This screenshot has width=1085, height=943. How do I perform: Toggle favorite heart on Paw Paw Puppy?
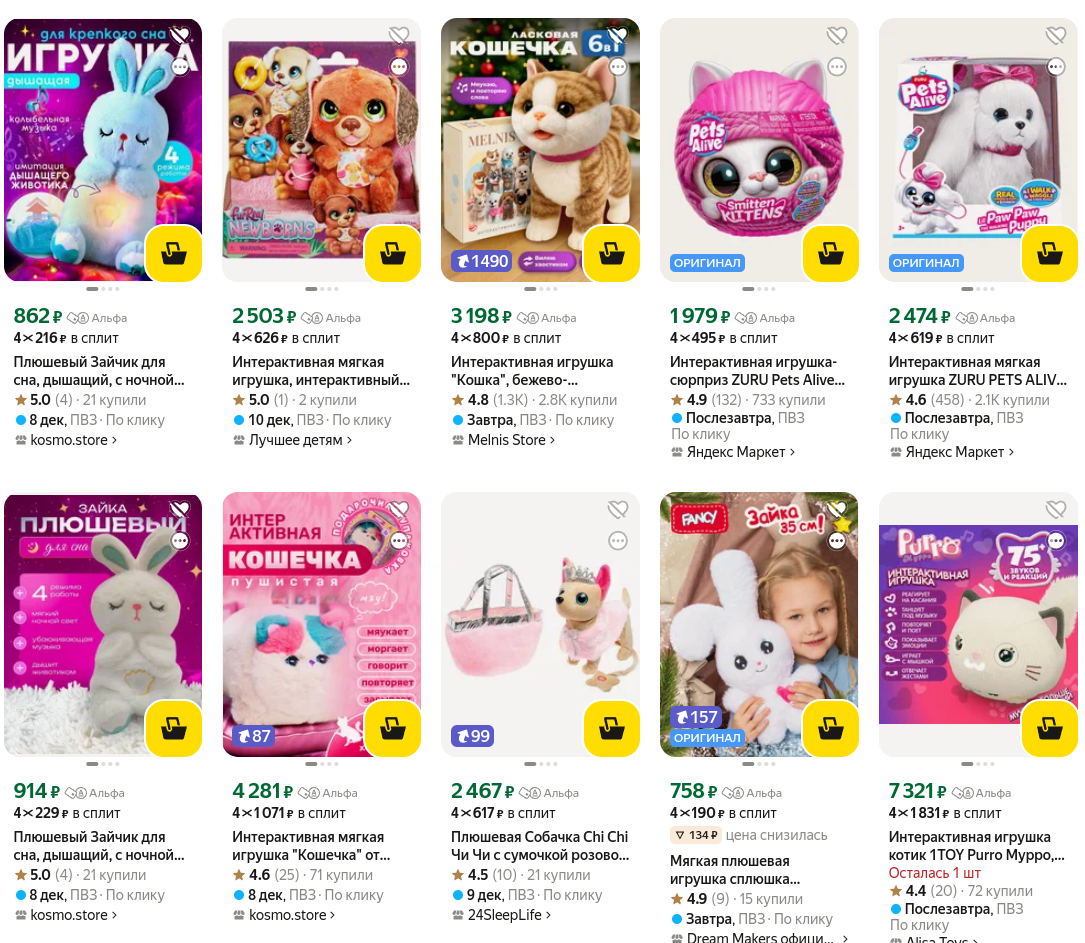click(1056, 35)
